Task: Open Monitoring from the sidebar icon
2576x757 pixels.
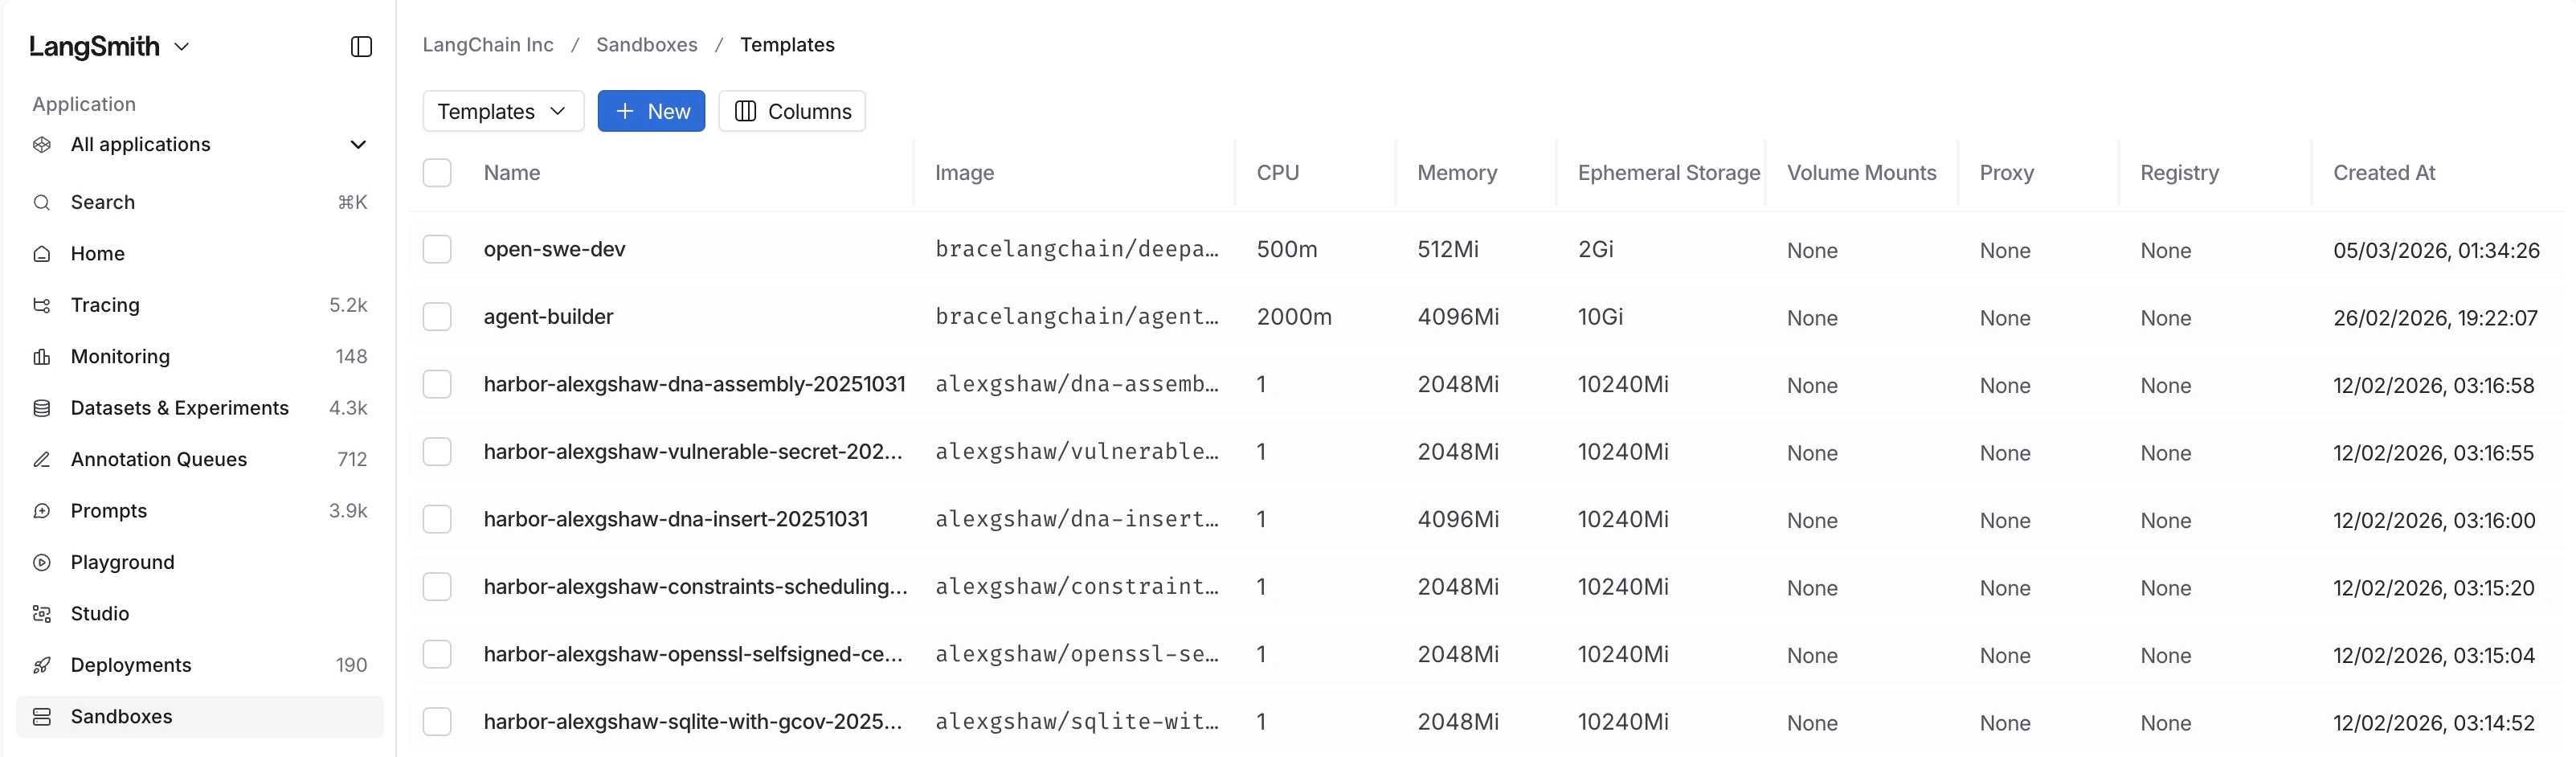Action: pos(42,356)
